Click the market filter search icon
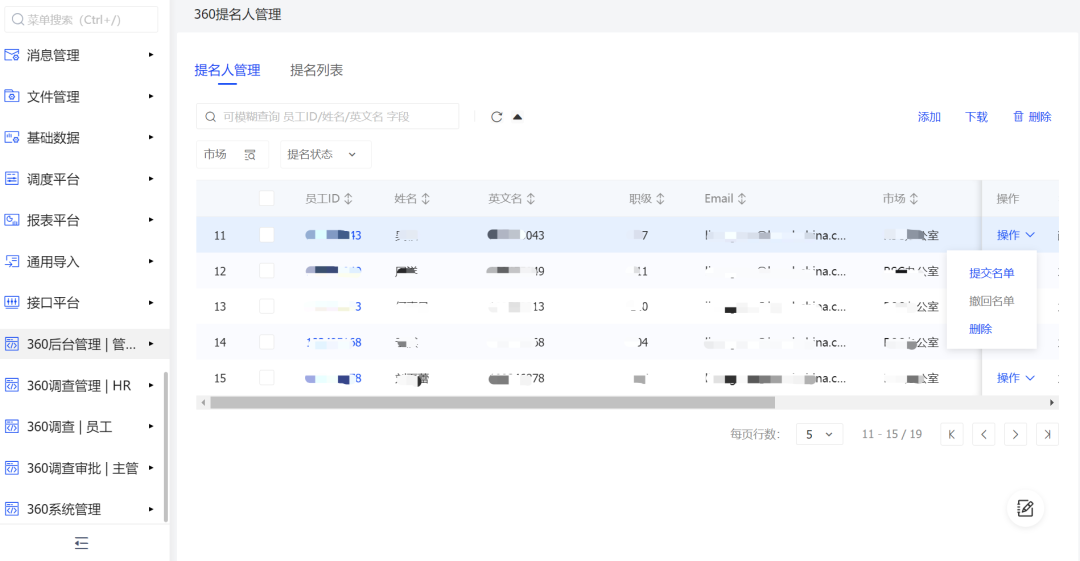Image resolution: width=1080 pixels, height=561 pixels. (x=250, y=155)
